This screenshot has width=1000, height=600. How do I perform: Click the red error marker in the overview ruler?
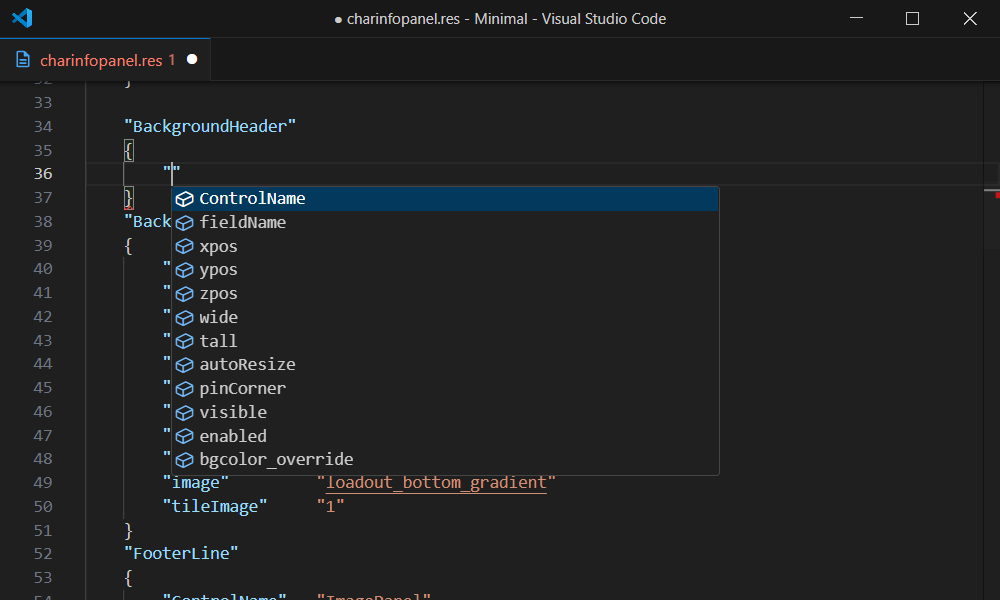click(997, 195)
